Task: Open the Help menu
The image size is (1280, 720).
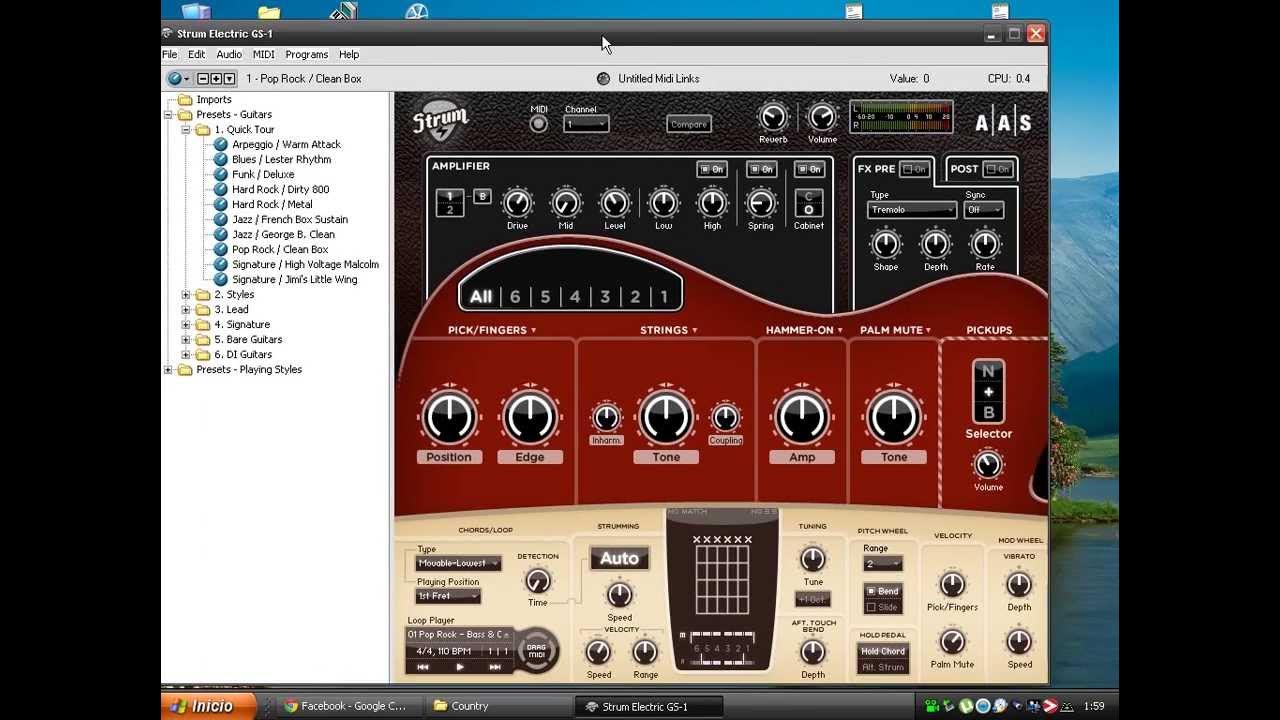Action: coord(349,54)
